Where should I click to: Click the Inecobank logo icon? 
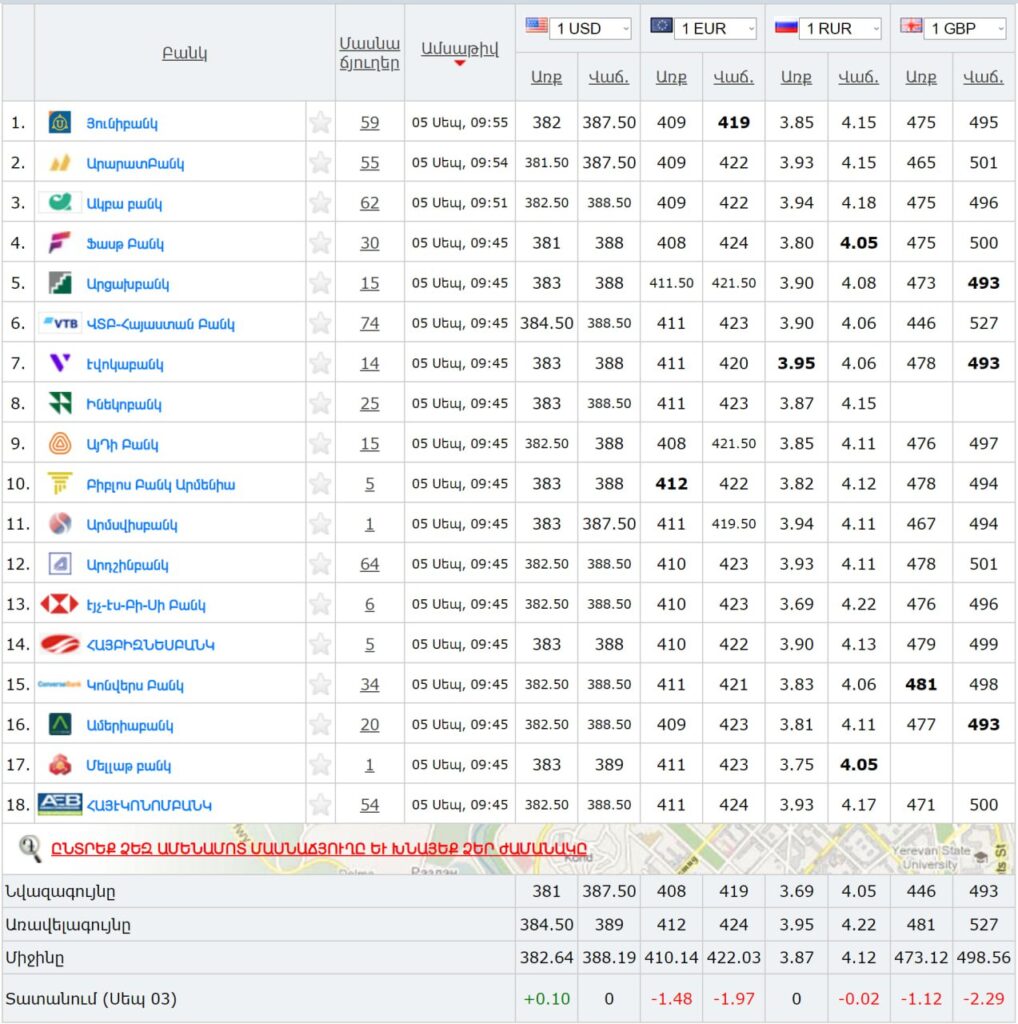tap(60, 404)
